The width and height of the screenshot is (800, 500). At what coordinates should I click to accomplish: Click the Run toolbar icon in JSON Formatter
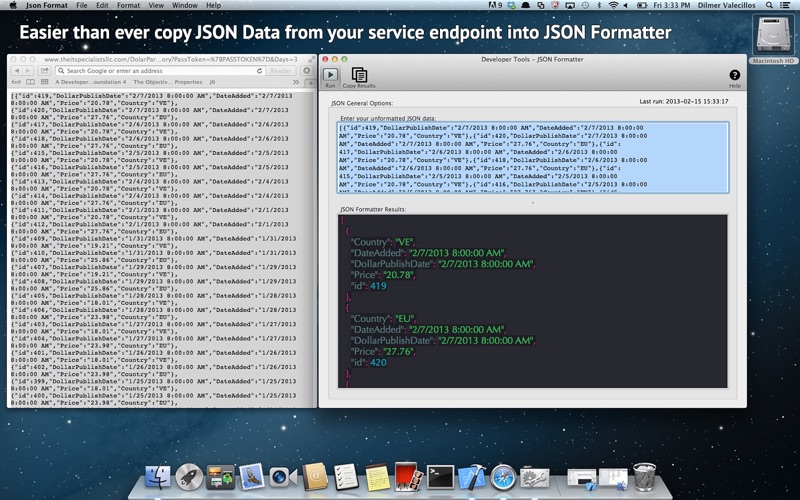(x=330, y=76)
